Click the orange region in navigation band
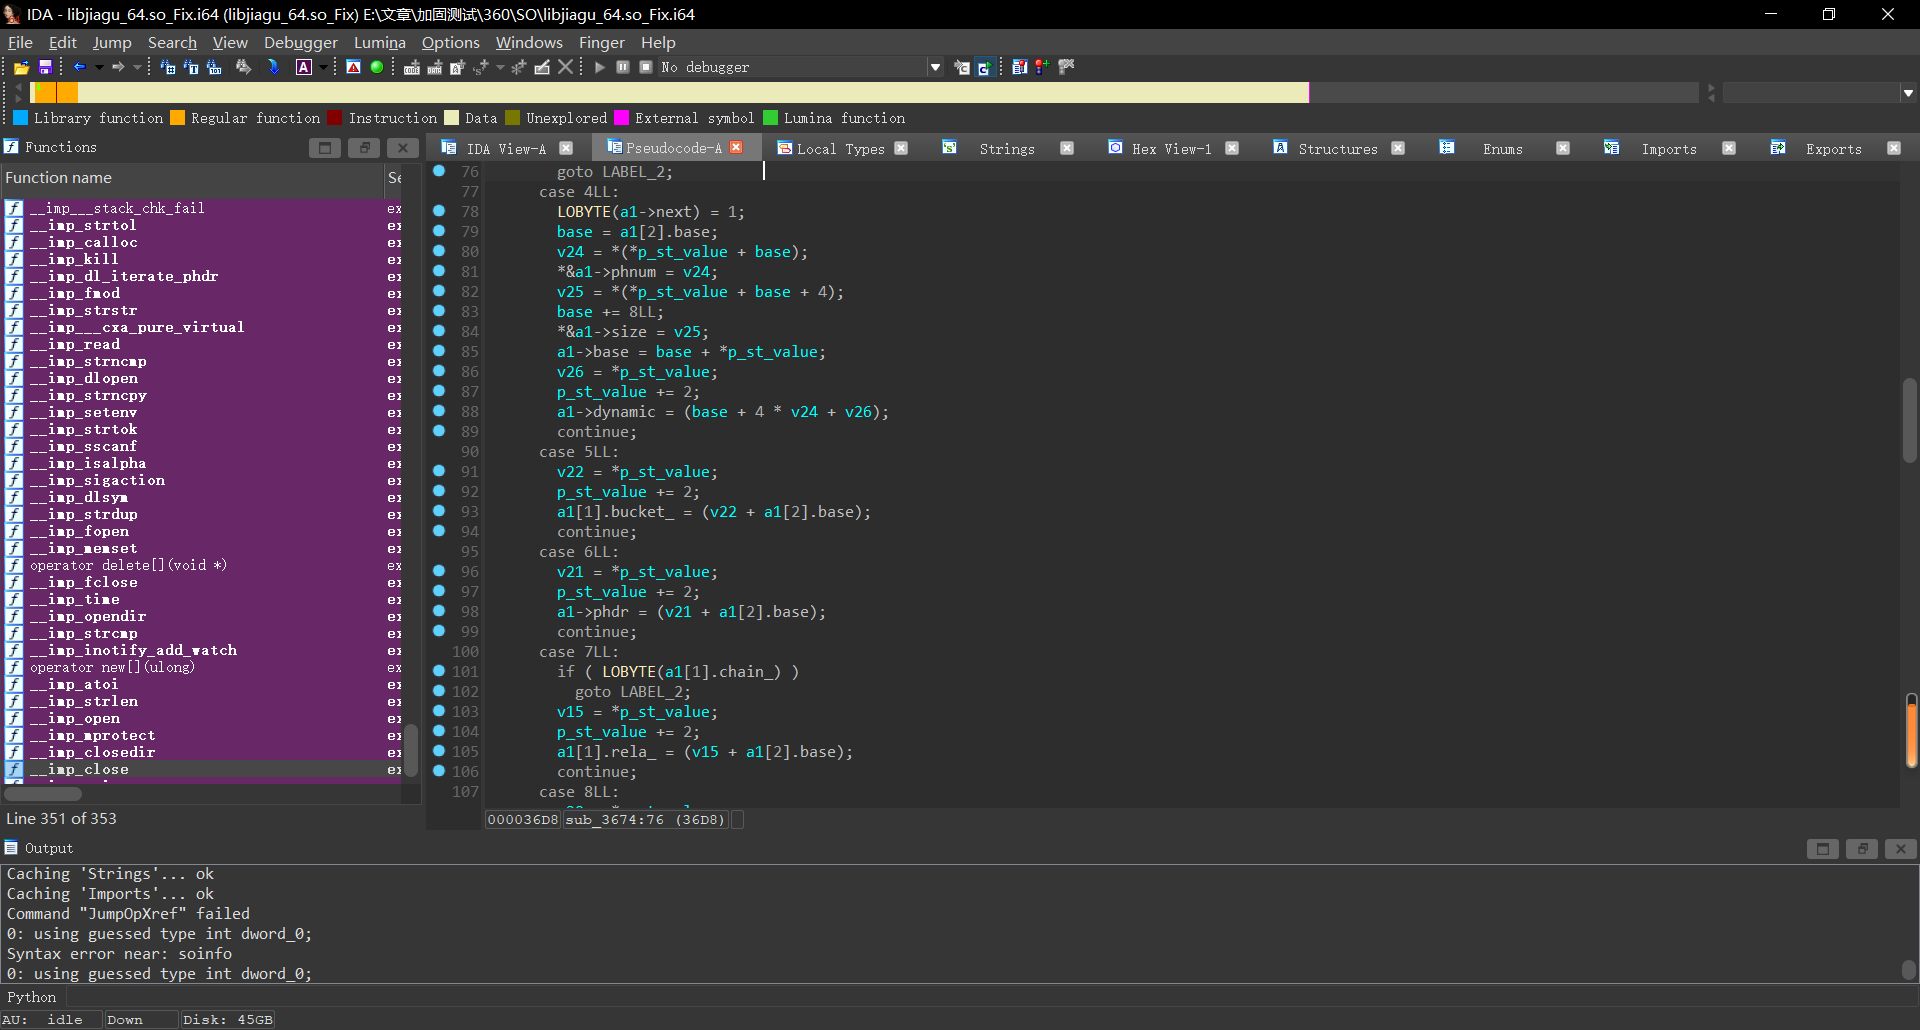The height and width of the screenshot is (1030, 1920). tap(56, 93)
